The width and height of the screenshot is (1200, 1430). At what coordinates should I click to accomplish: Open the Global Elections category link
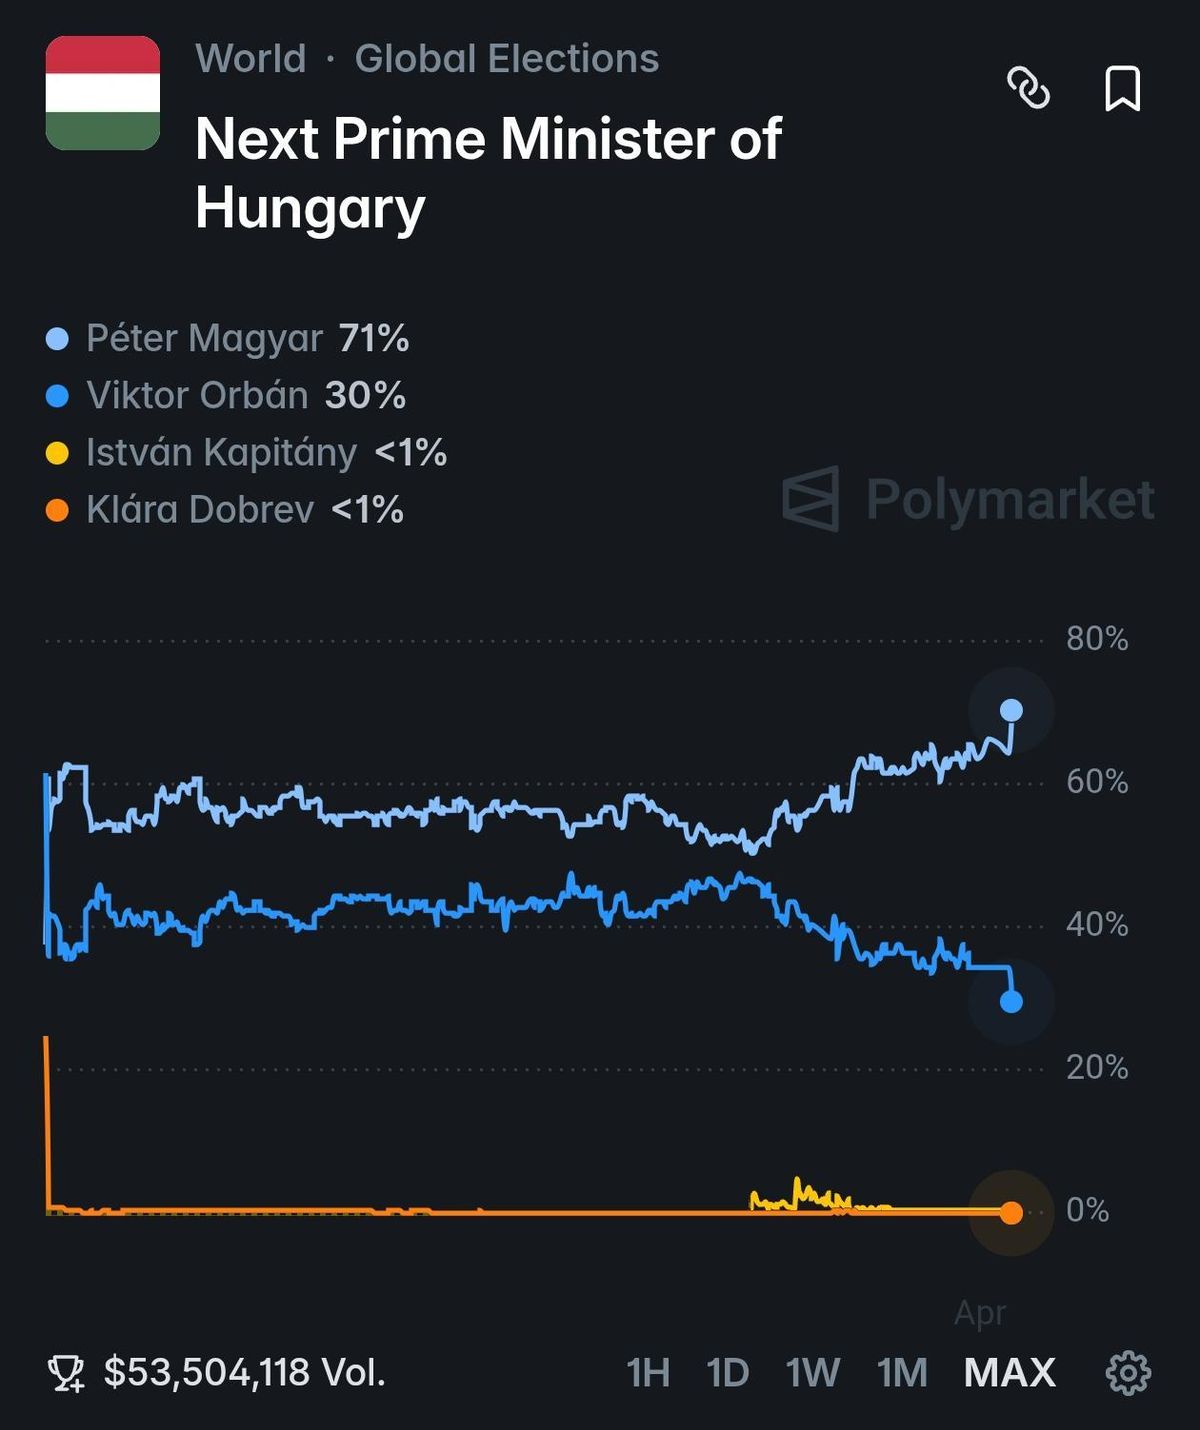click(x=506, y=59)
